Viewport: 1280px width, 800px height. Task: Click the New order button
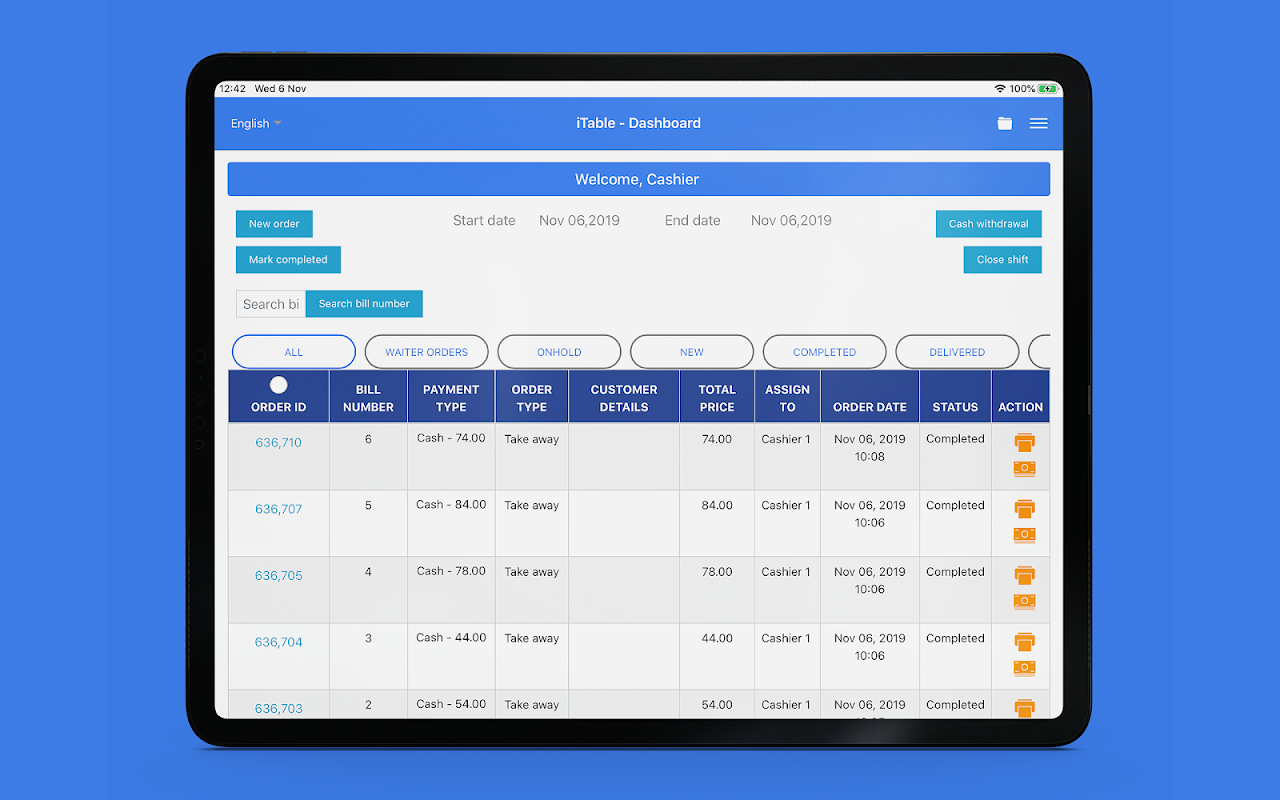(x=274, y=224)
